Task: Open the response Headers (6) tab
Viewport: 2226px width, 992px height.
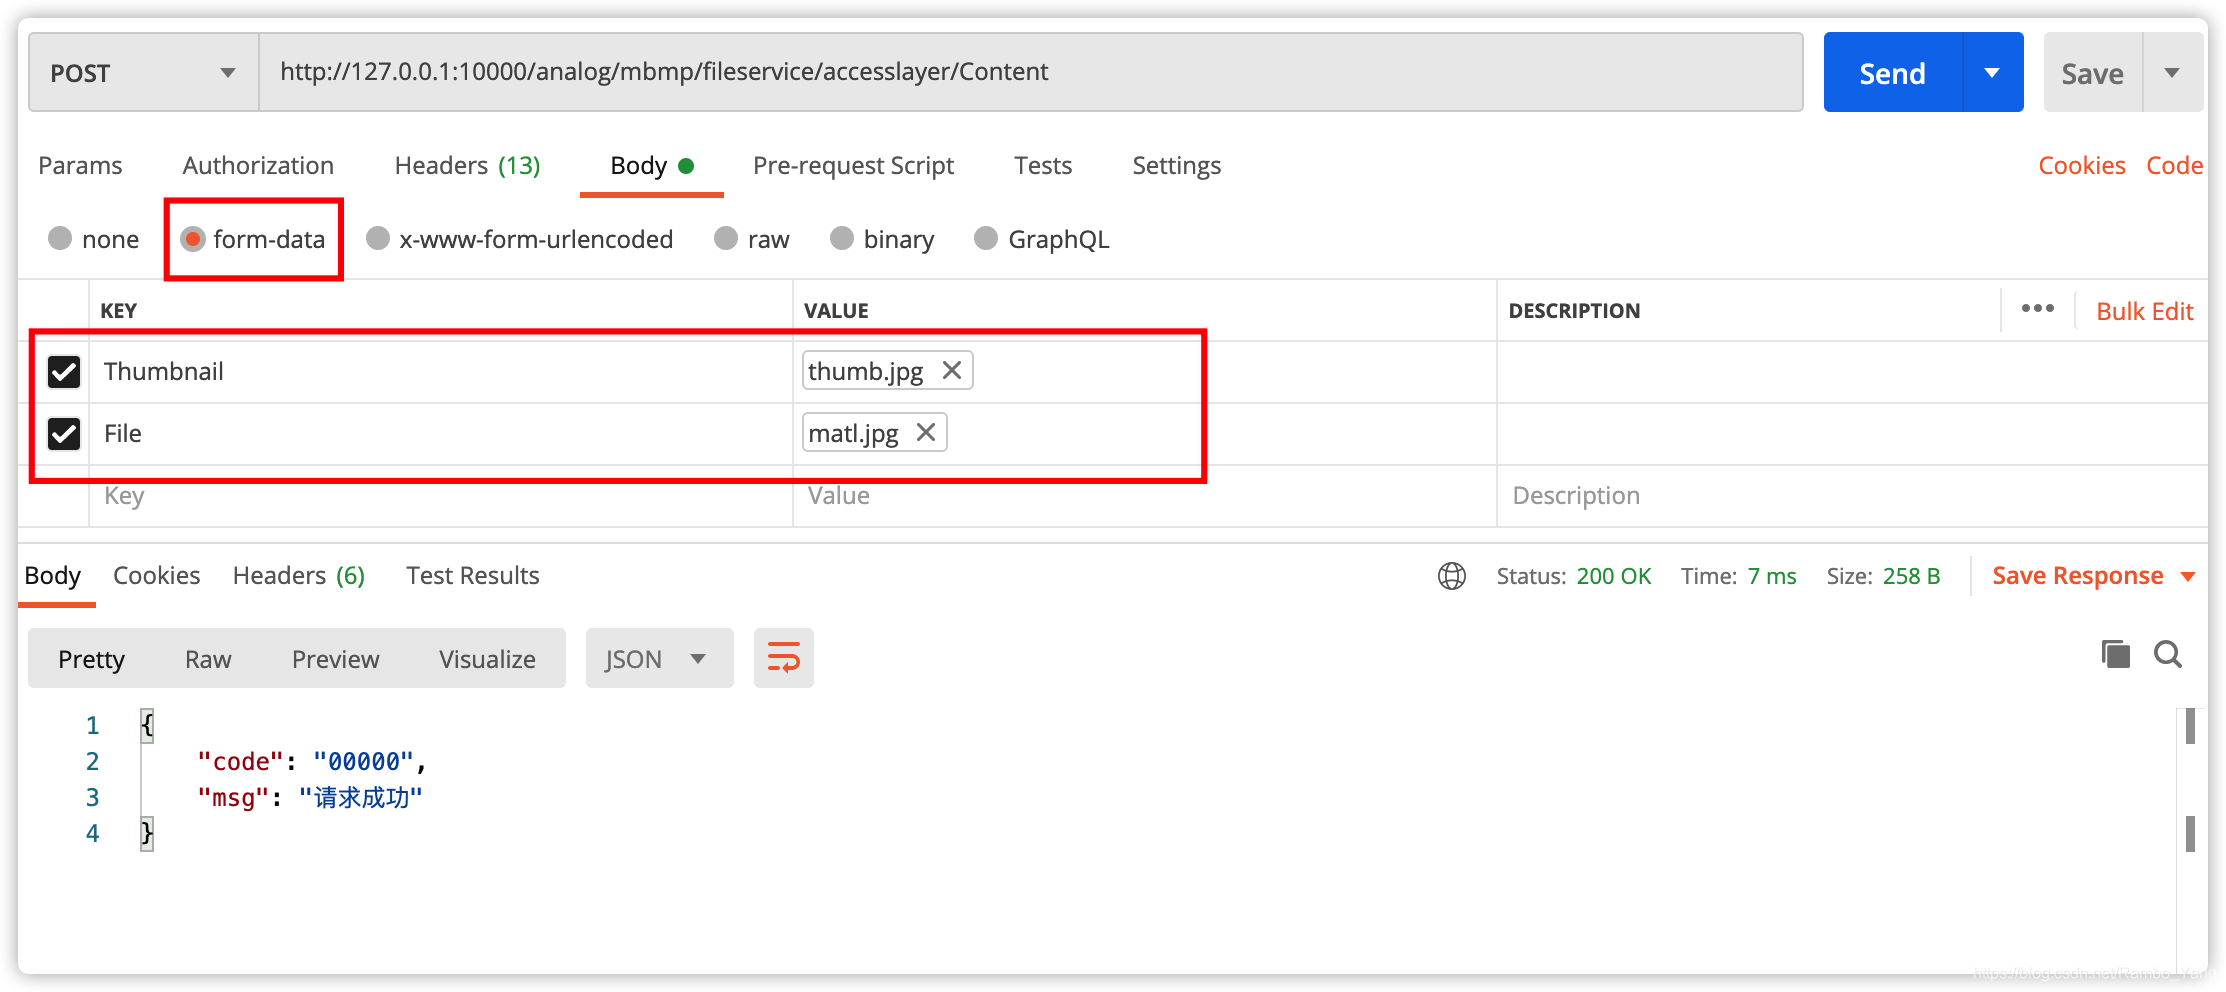Action: [x=298, y=576]
